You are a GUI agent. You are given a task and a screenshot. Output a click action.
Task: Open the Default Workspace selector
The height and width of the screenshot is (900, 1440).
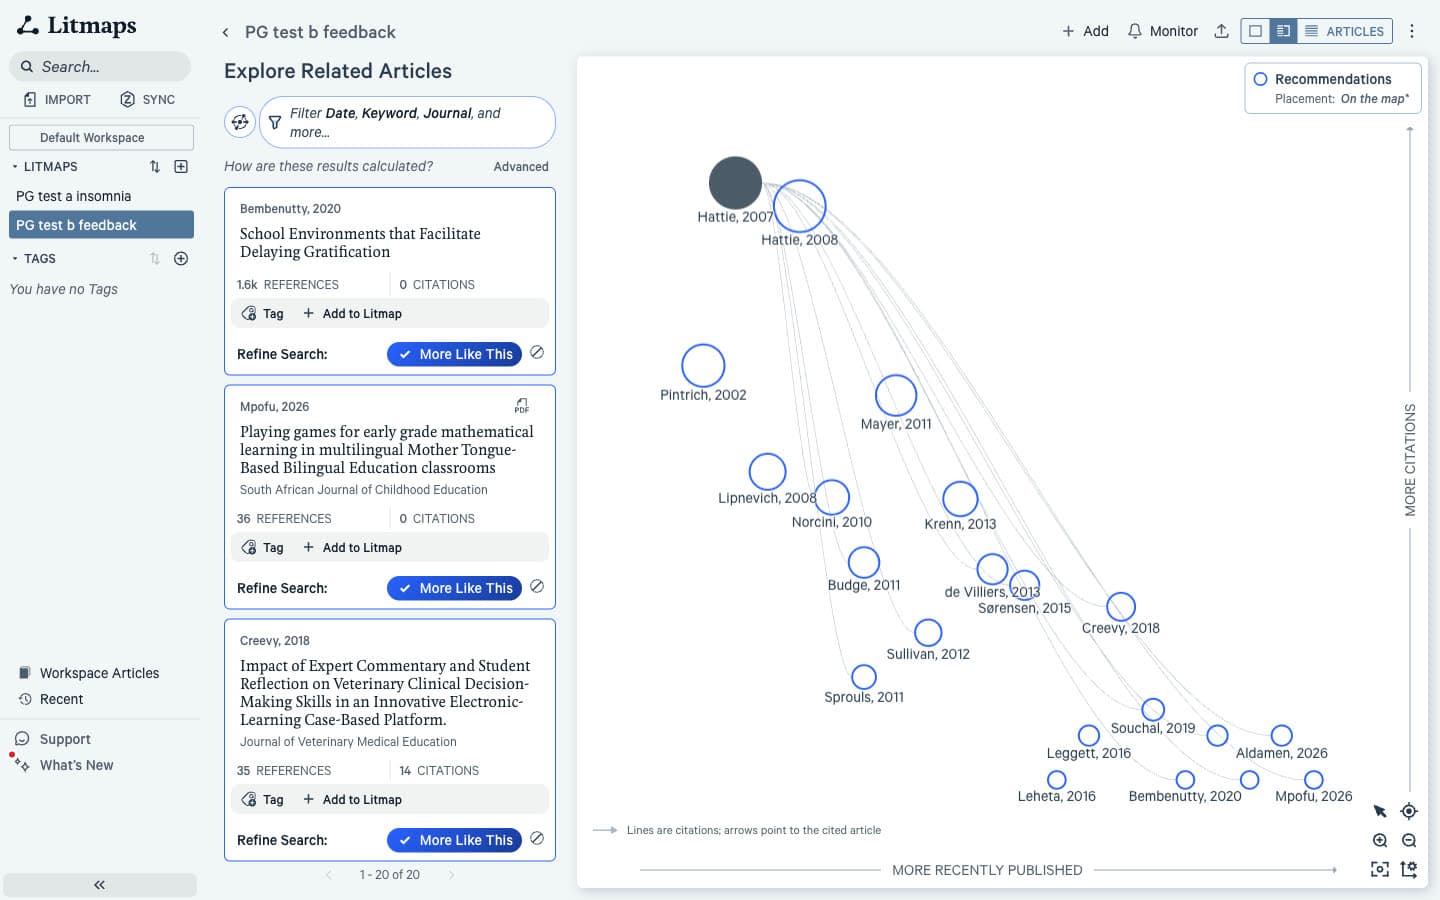(101, 137)
